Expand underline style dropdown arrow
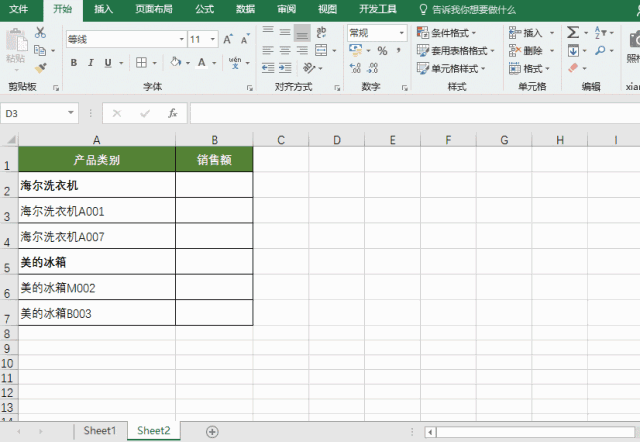Viewport: 640px width, 442px height. pos(121,63)
